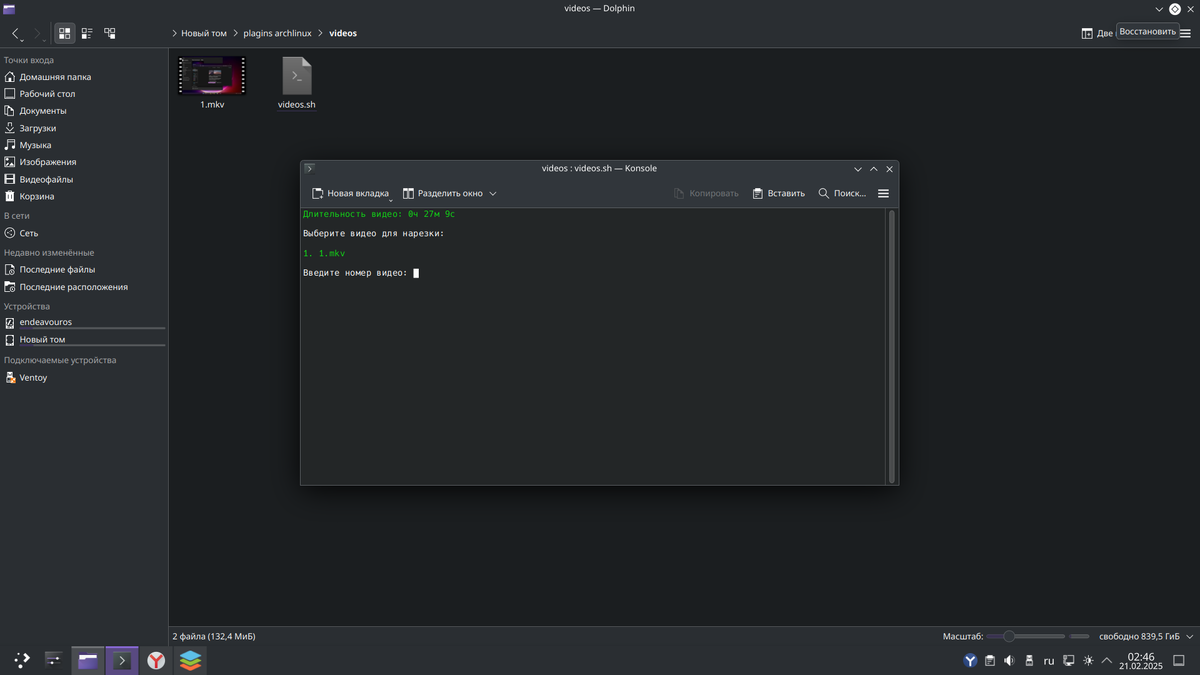The height and width of the screenshot is (675, 1200).
Task: Switch Dolphin to compact view mode
Action: coord(87,33)
